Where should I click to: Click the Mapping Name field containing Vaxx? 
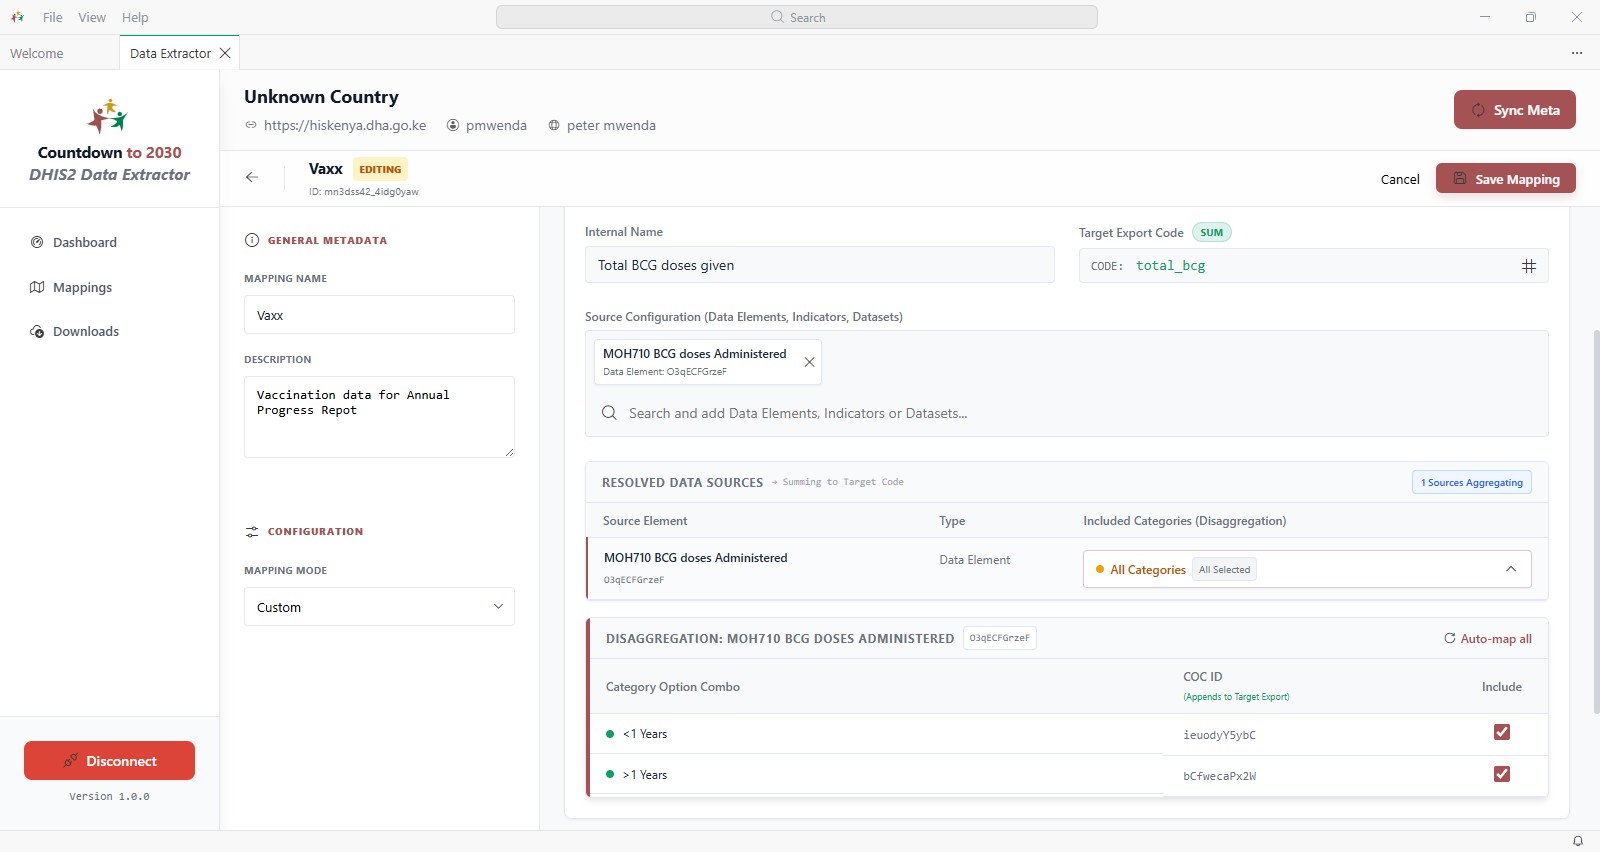pos(379,315)
